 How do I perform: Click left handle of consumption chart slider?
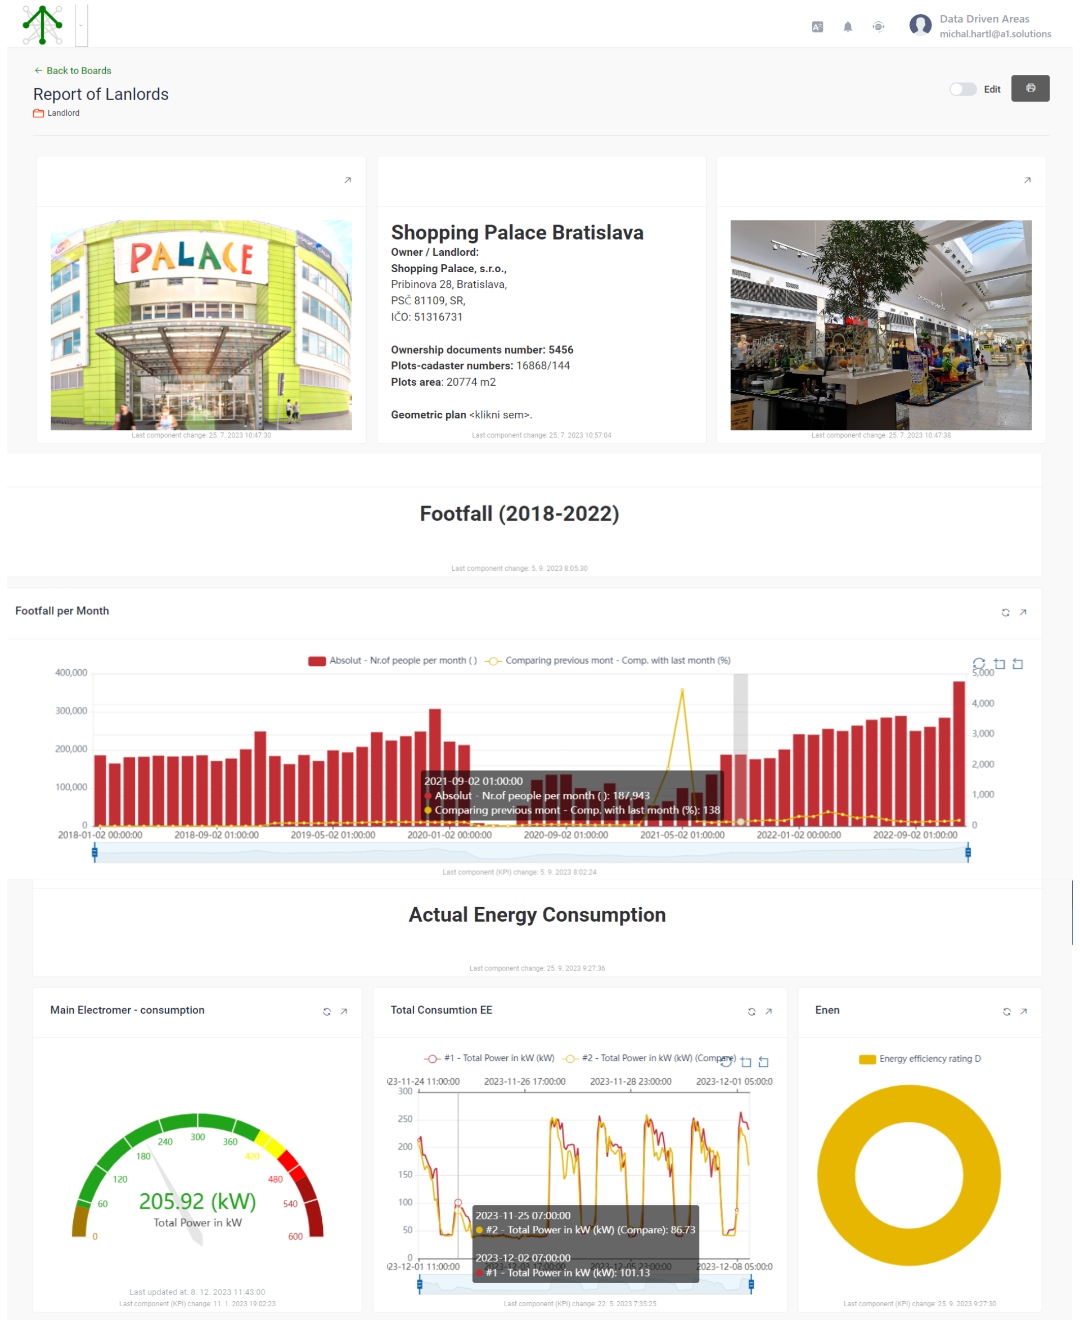[419, 1285]
